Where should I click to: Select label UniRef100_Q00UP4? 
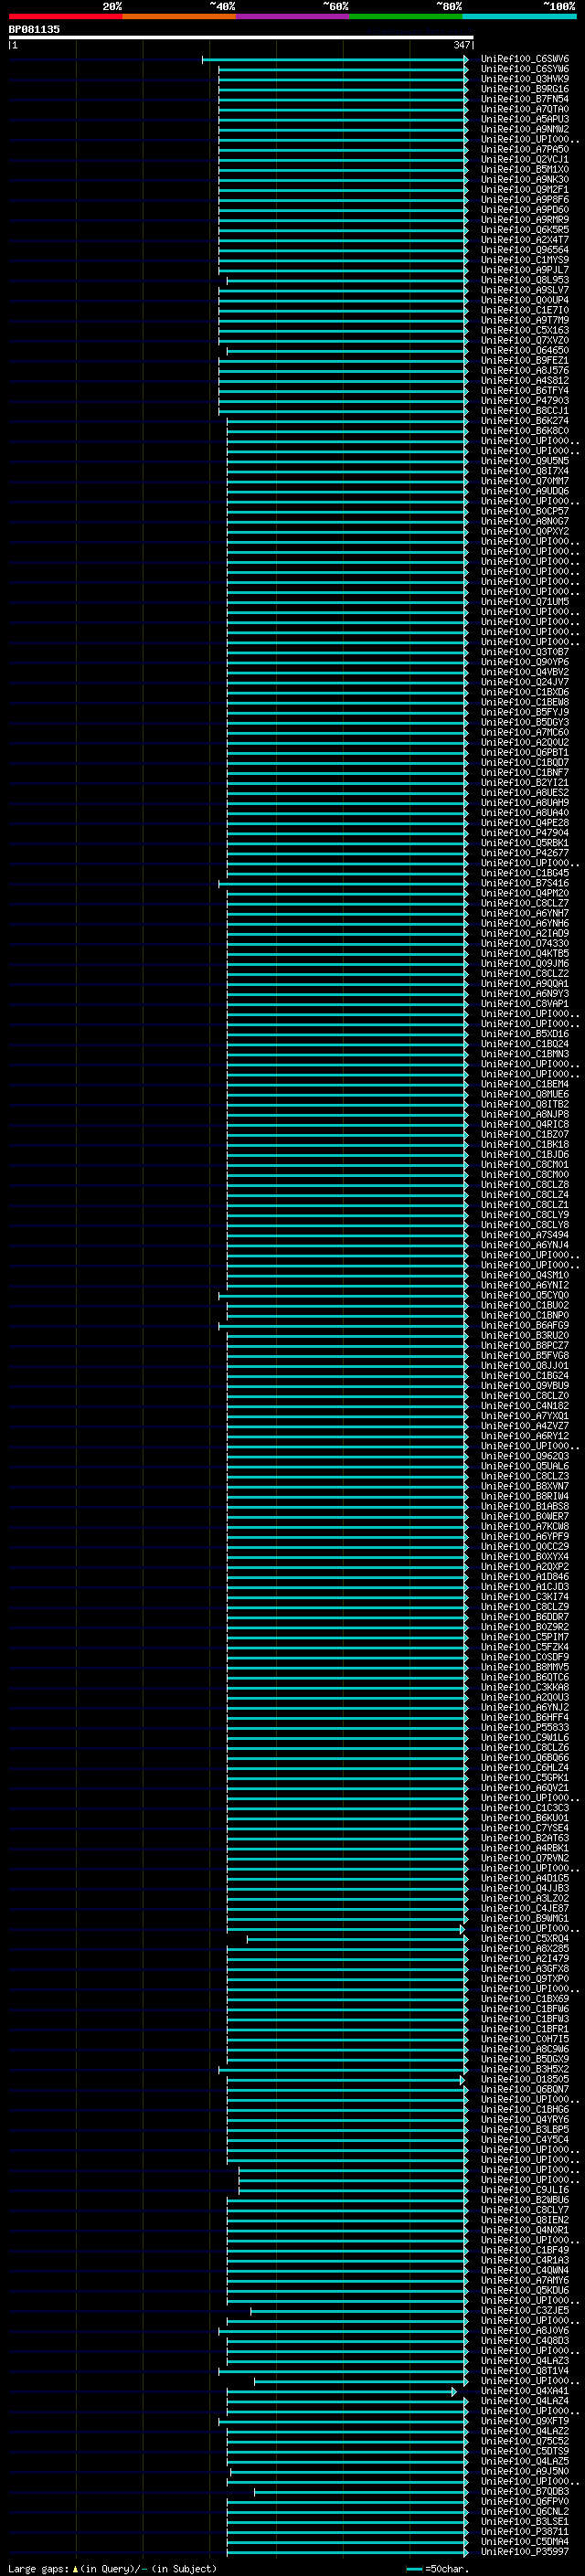[x=524, y=300]
